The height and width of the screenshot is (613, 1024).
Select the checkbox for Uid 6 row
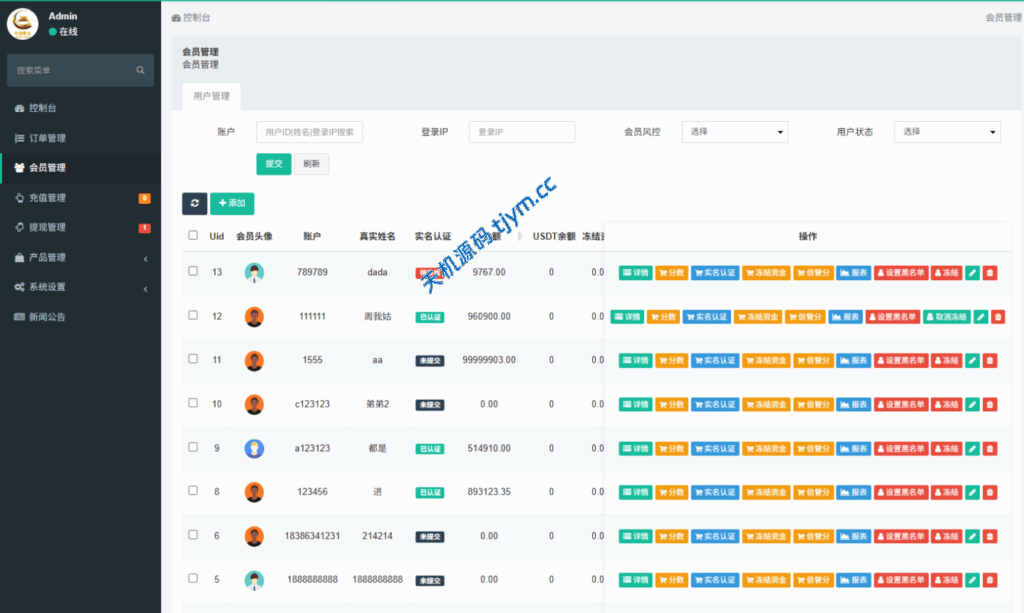point(193,535)
